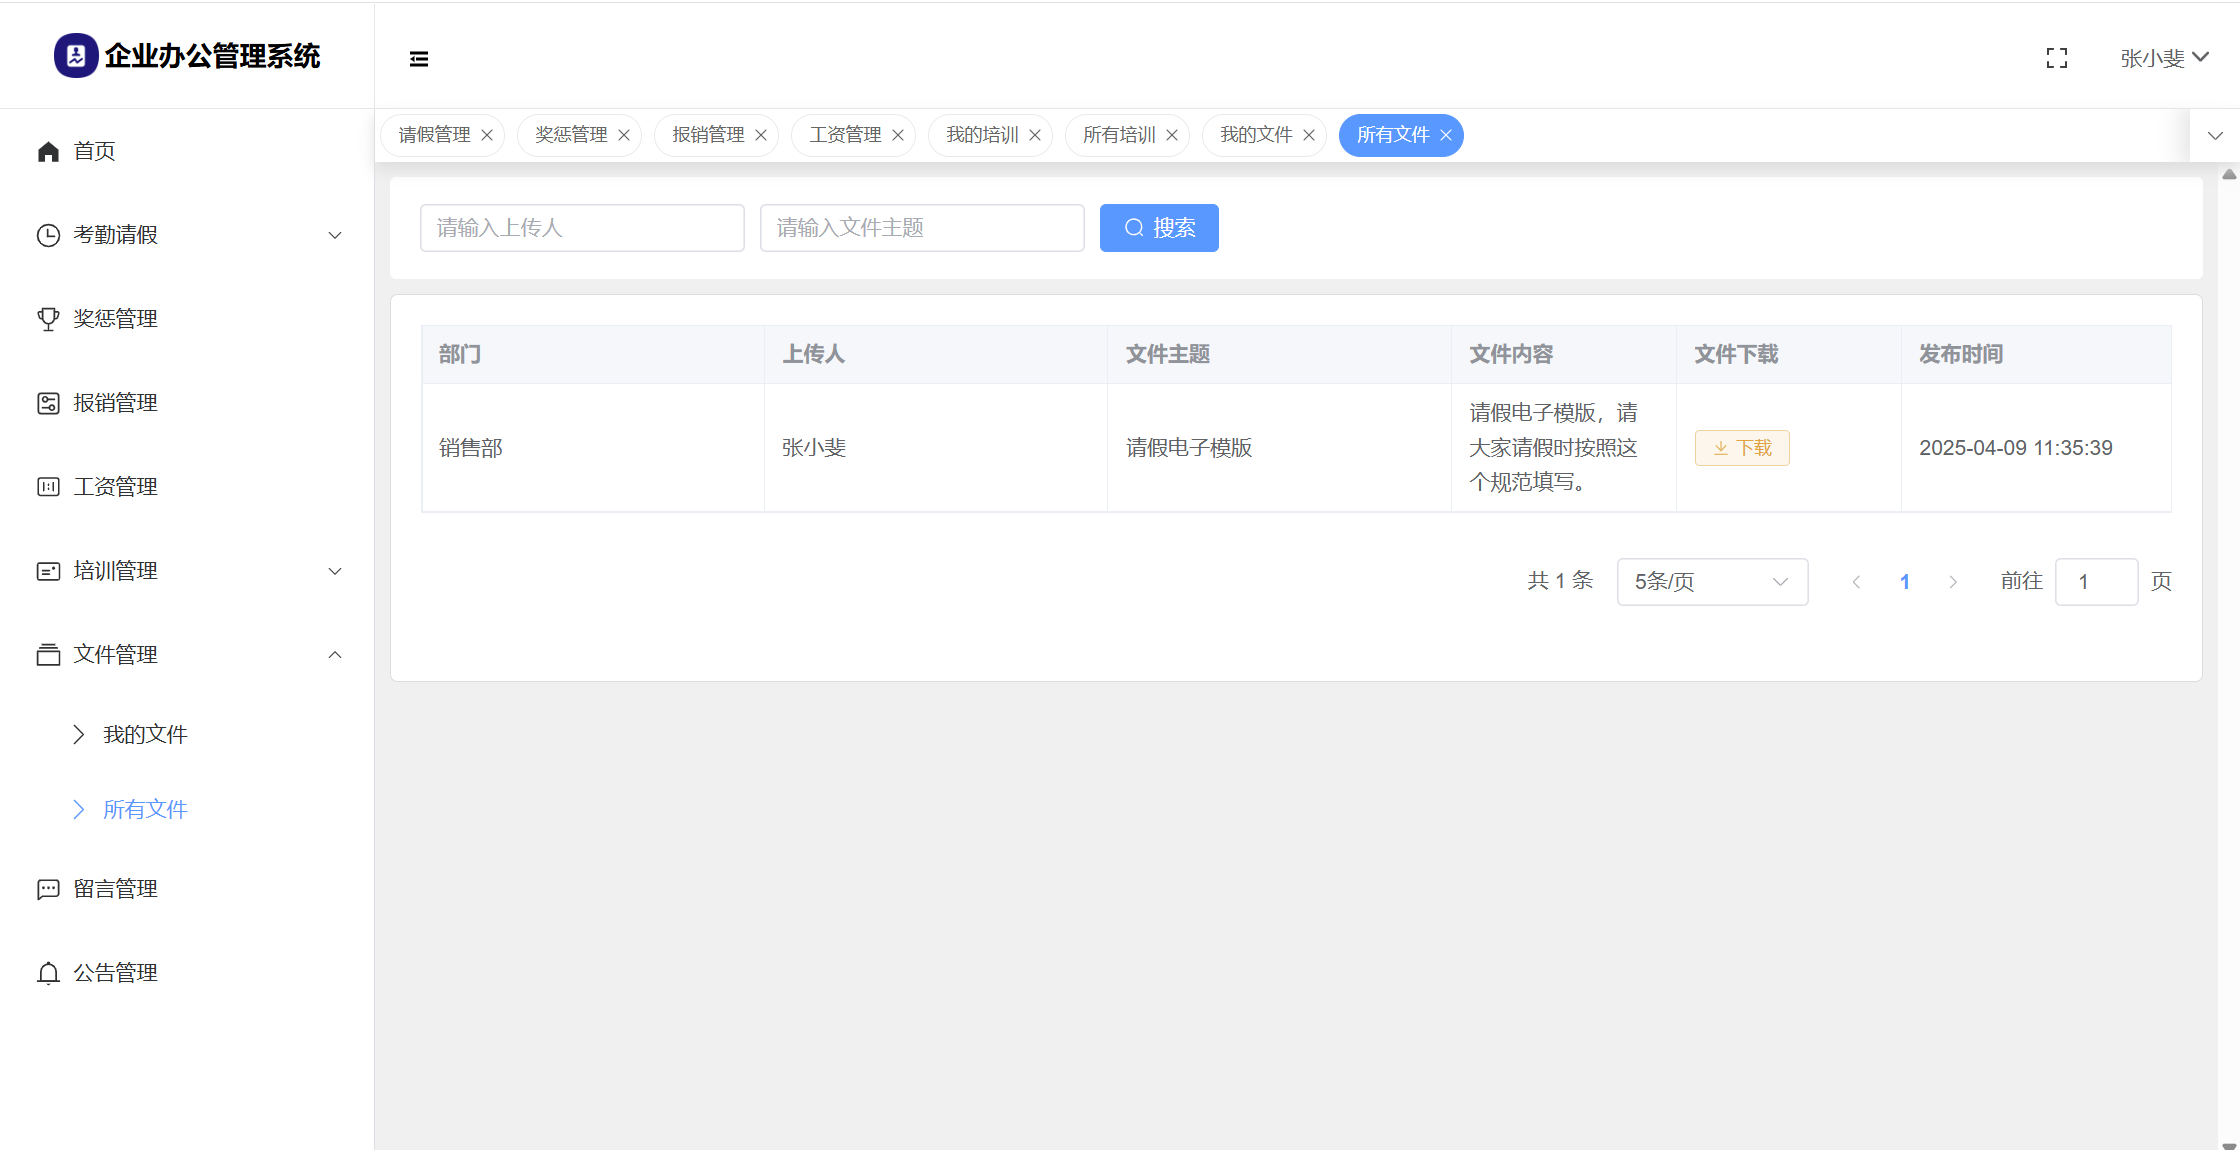The image size is (2240, 1150).
Task: Open the 5条/页 page size dropdown
Action: pos(1711,582)
